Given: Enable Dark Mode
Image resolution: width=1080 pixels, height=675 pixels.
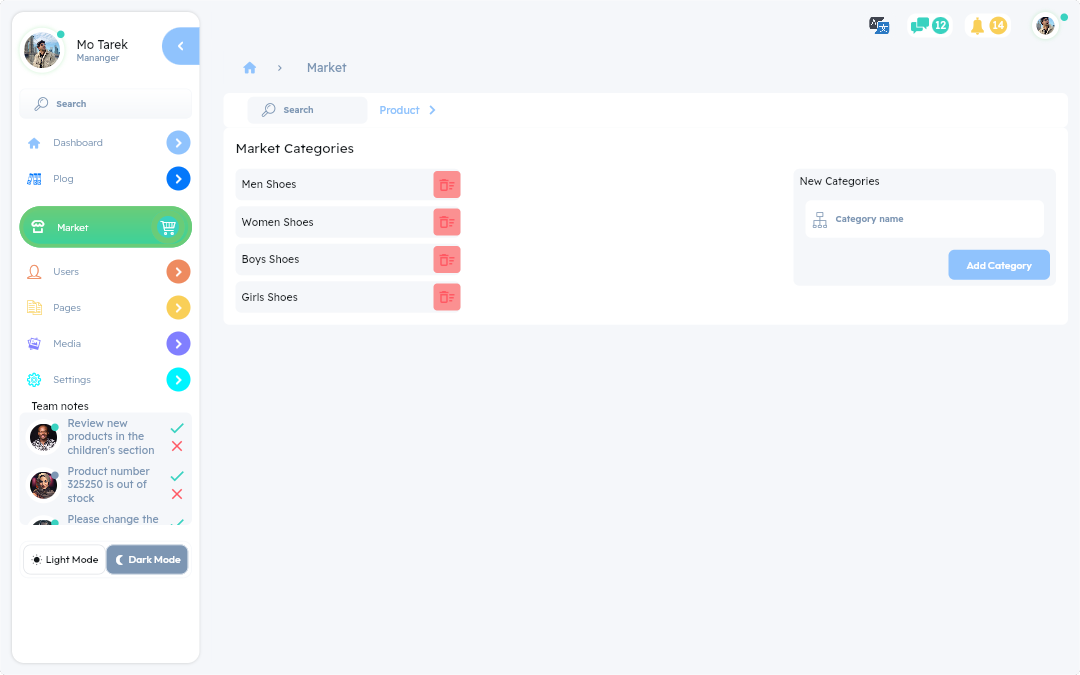Looking at the screenshot, I should pyautogui.click(x=146, y=559).
